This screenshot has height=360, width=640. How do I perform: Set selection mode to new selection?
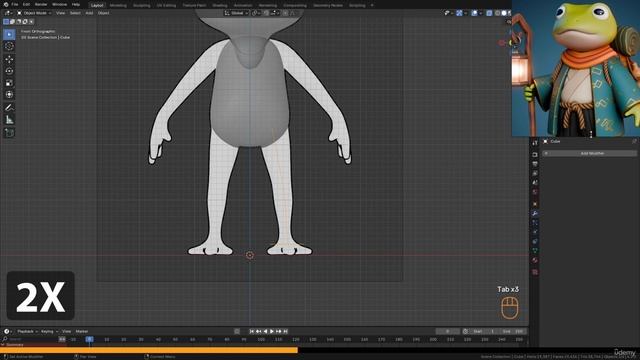[6, 22]
